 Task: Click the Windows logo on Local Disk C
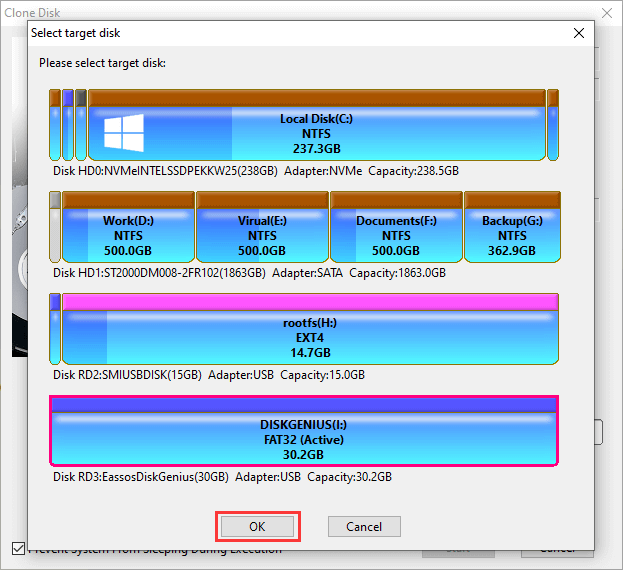coord(123,132)
